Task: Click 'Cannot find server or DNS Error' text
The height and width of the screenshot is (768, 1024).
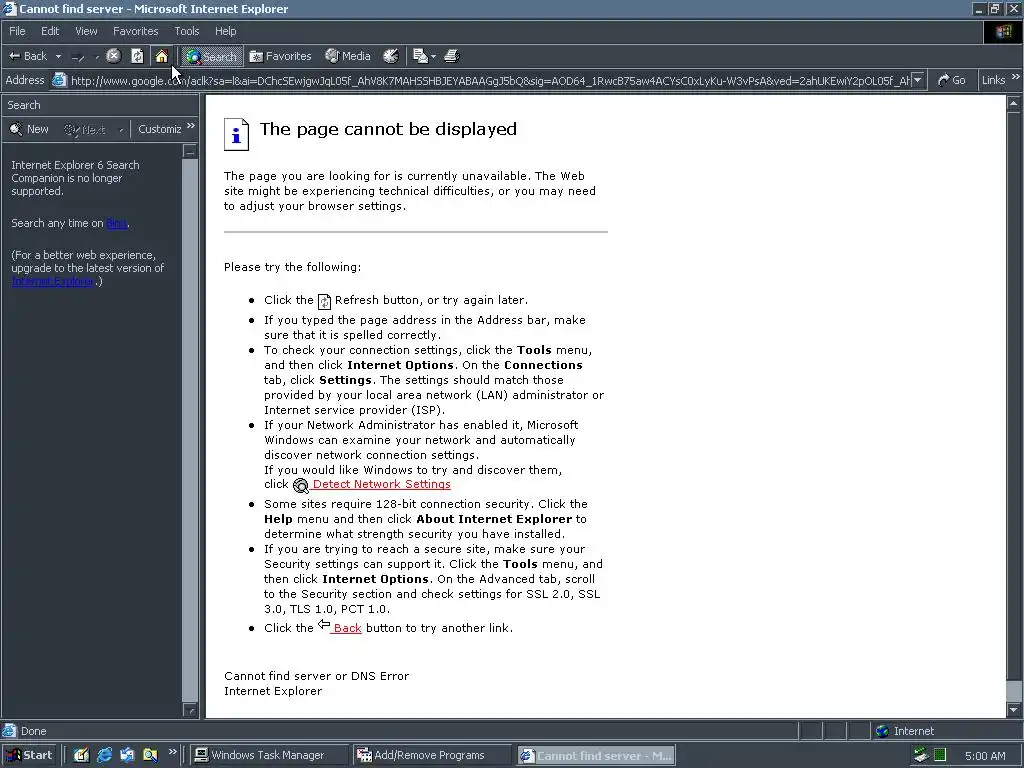Action: [x=316, y=676]
